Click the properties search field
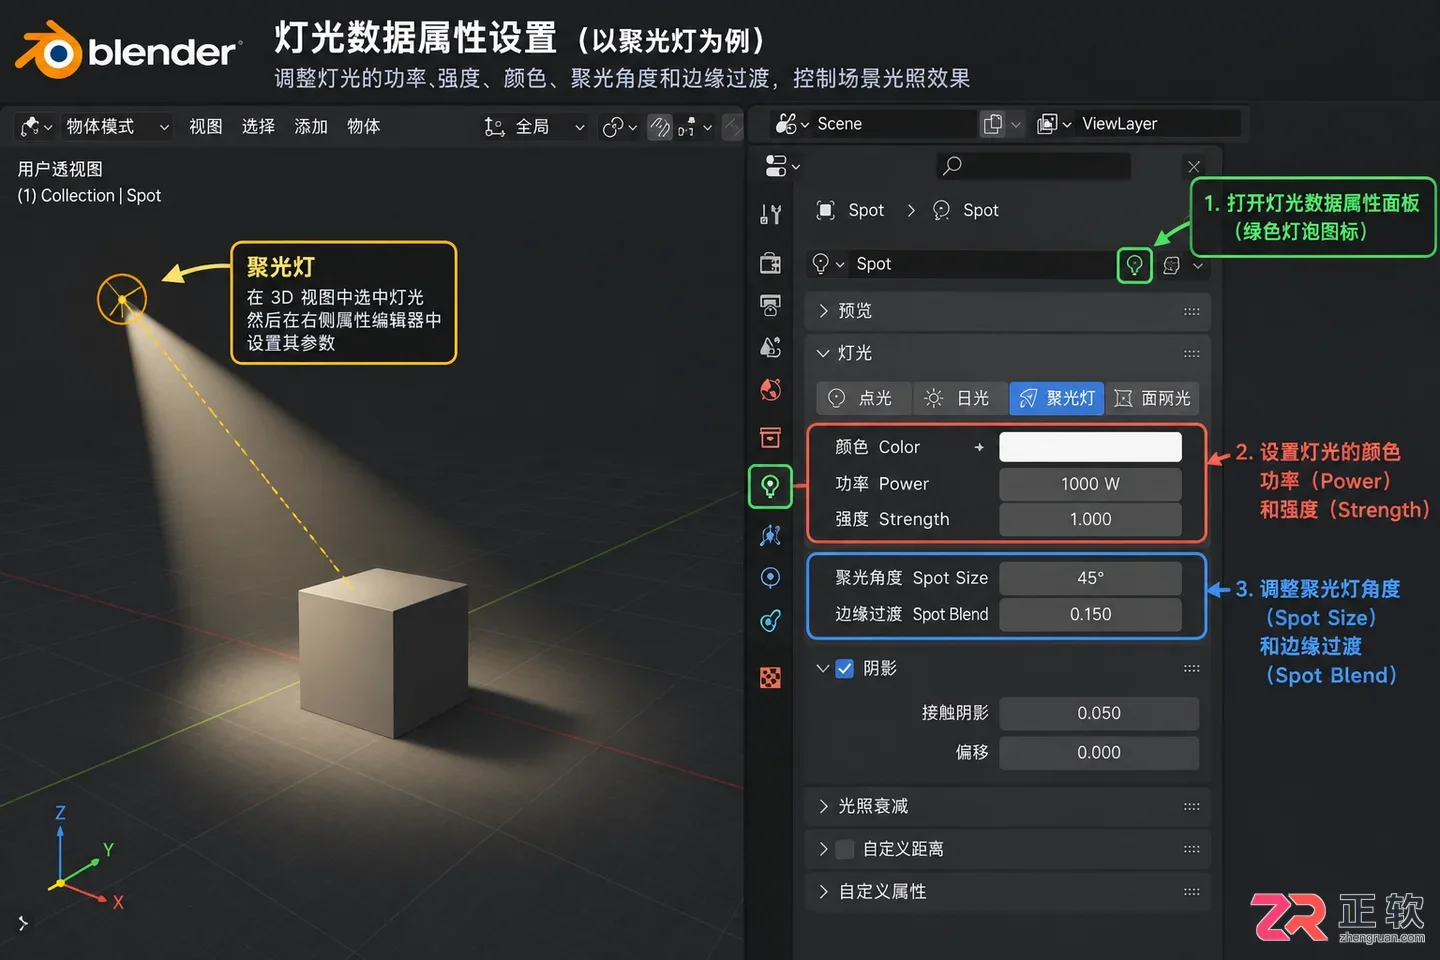The image size is (1440, 960). click(1034, 166)
